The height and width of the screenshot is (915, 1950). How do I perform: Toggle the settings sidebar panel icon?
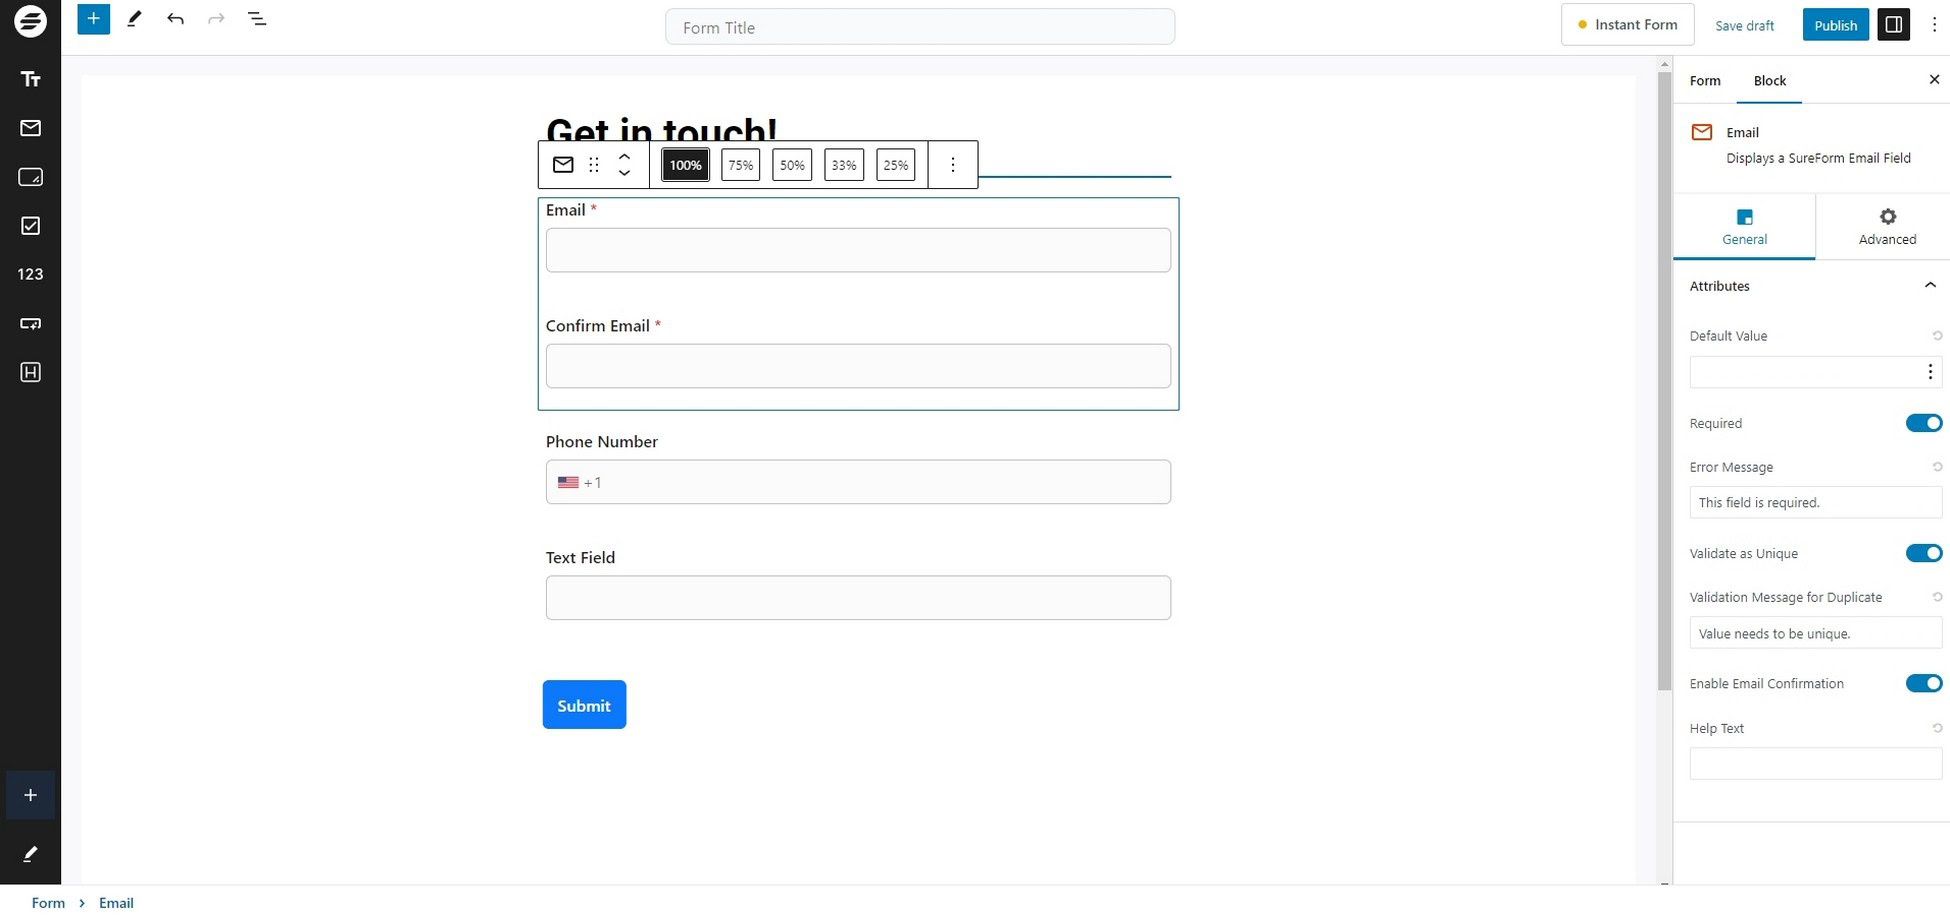1894,25
